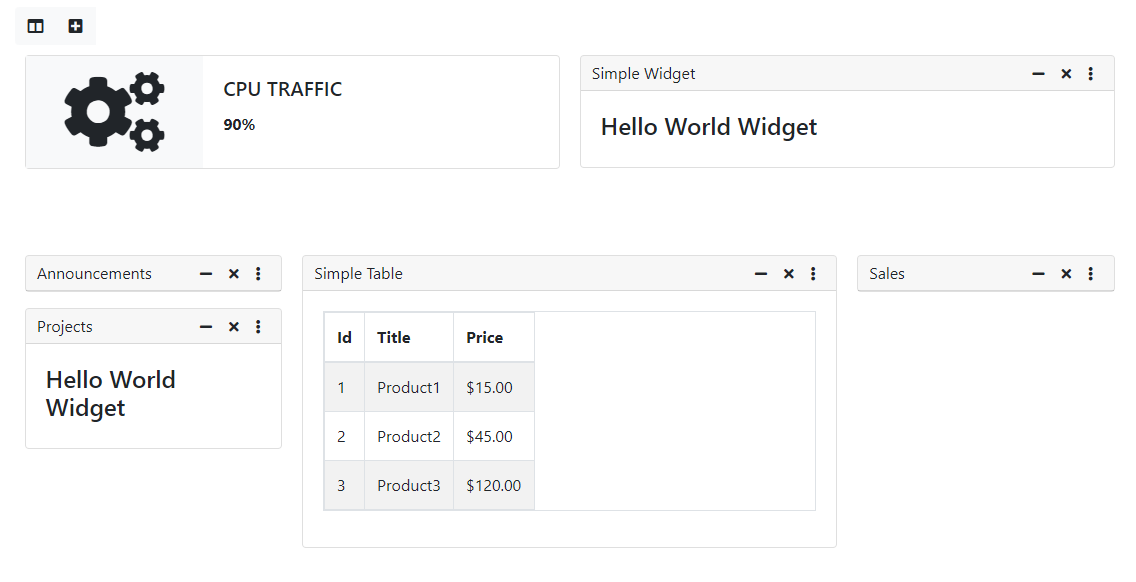
Task: Close the Sales widget
Action: click(x=1066, y=273)
